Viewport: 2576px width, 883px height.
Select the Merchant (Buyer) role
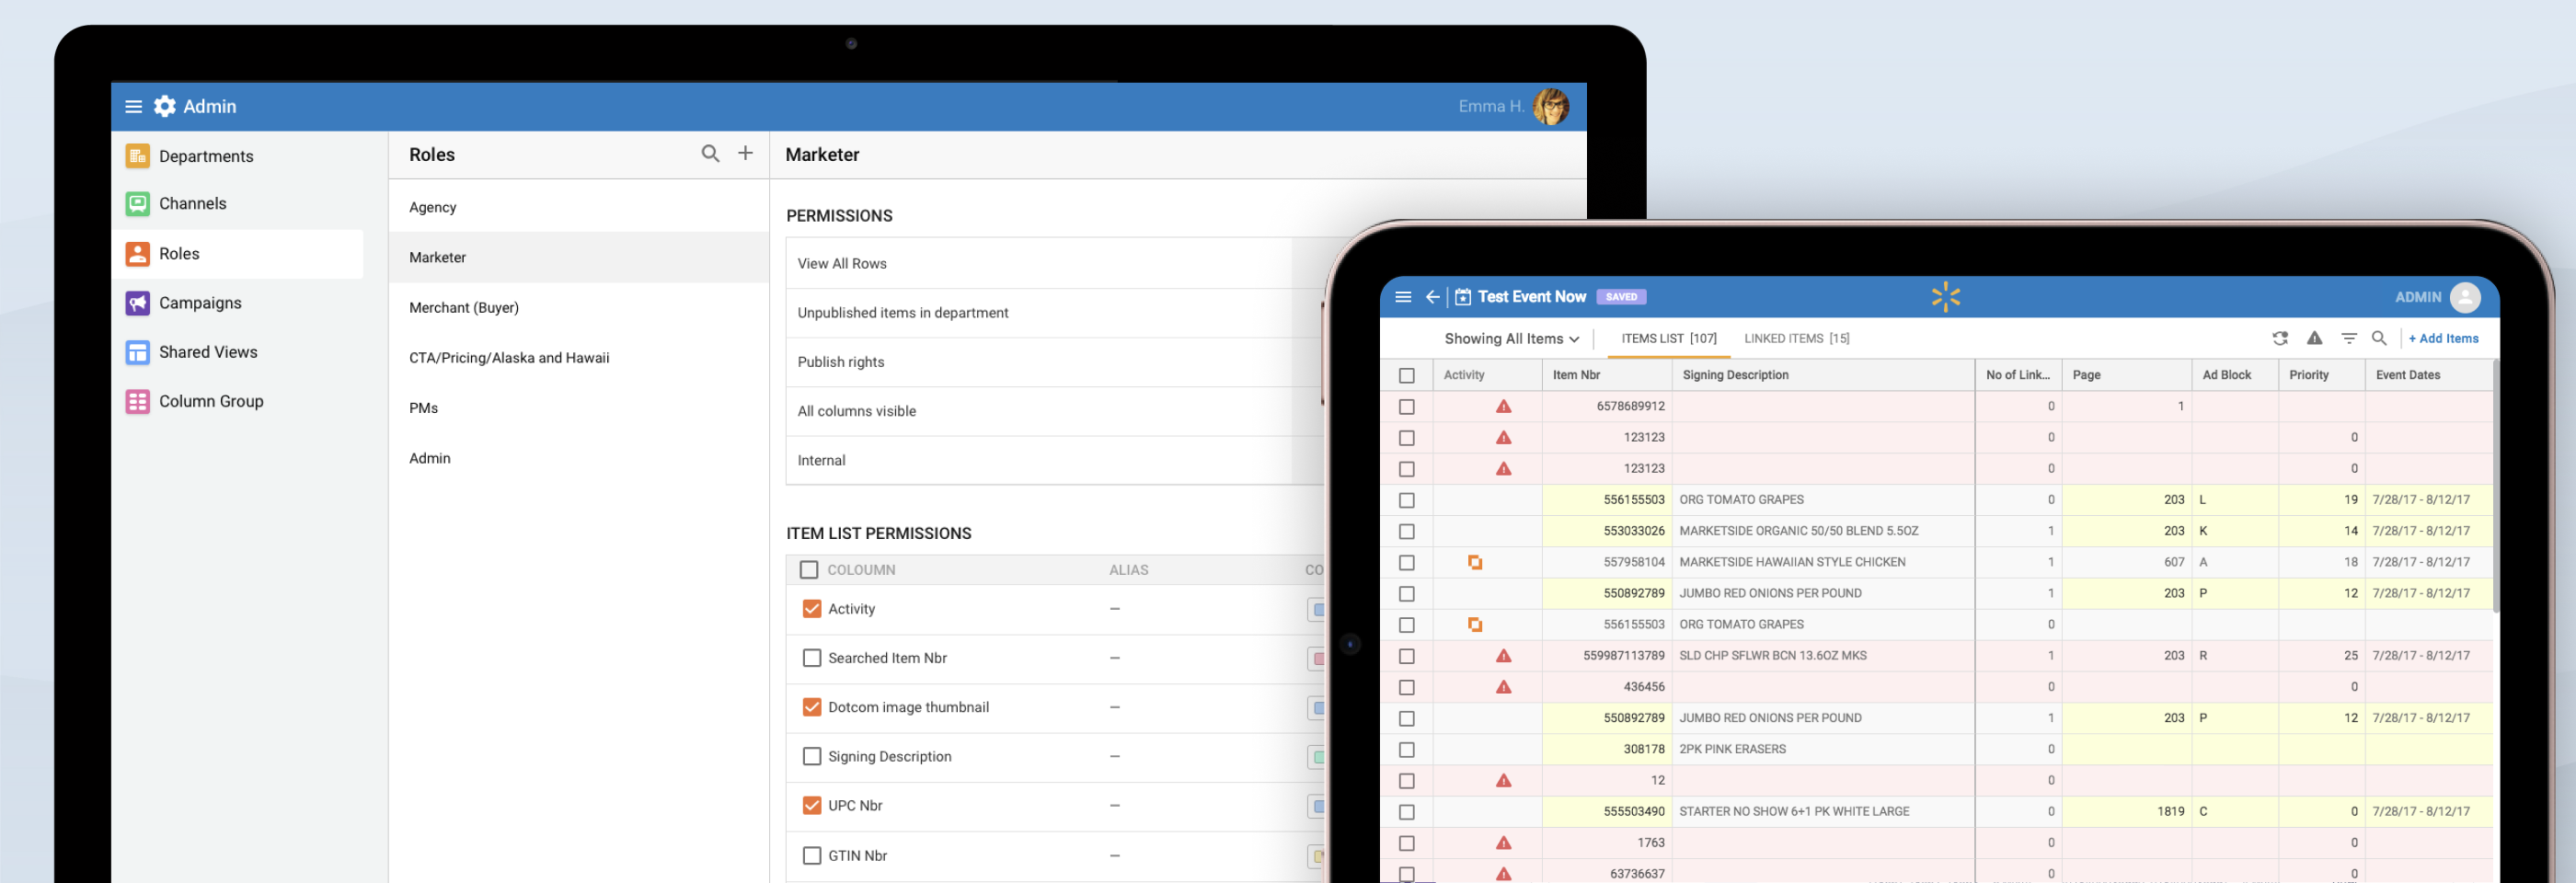coord(464,308)
